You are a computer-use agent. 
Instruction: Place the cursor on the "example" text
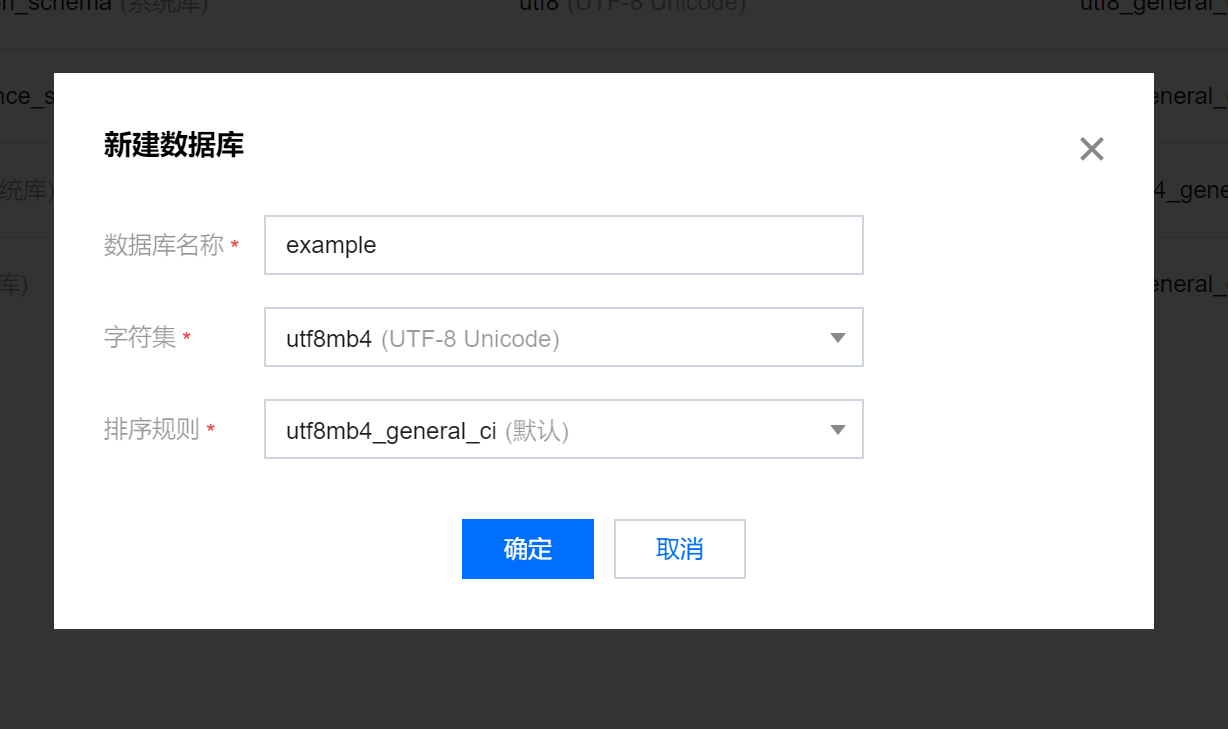pos(331,245)
